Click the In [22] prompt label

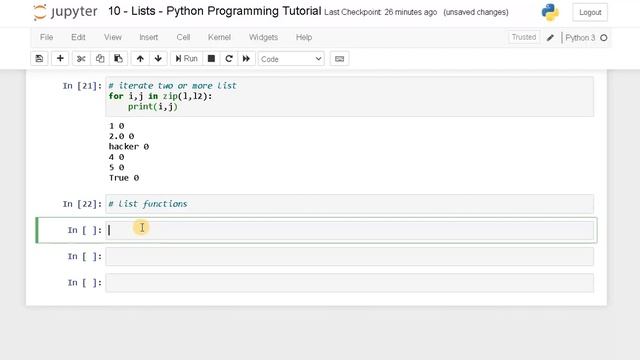coord(82,204)
